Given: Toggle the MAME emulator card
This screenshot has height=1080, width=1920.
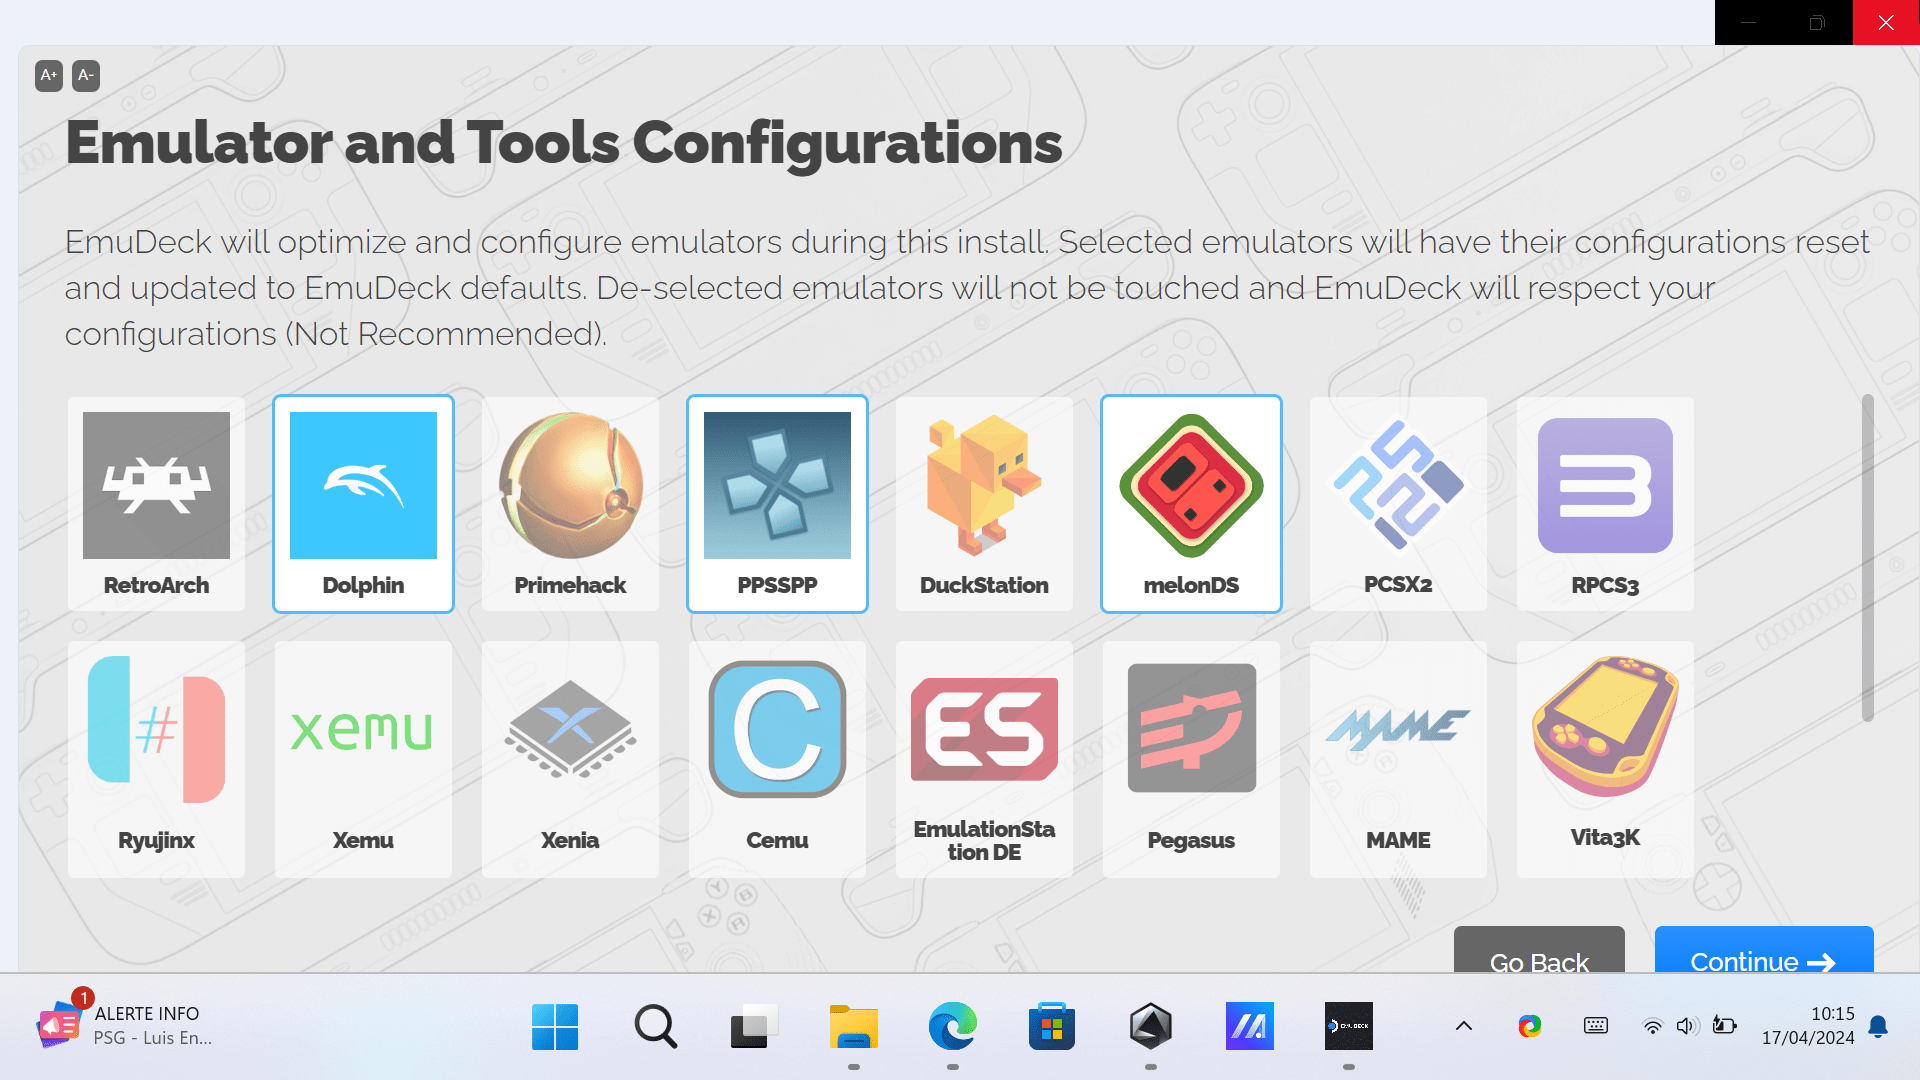Looking at the screenshot, I should click(x=1398, y=760).
